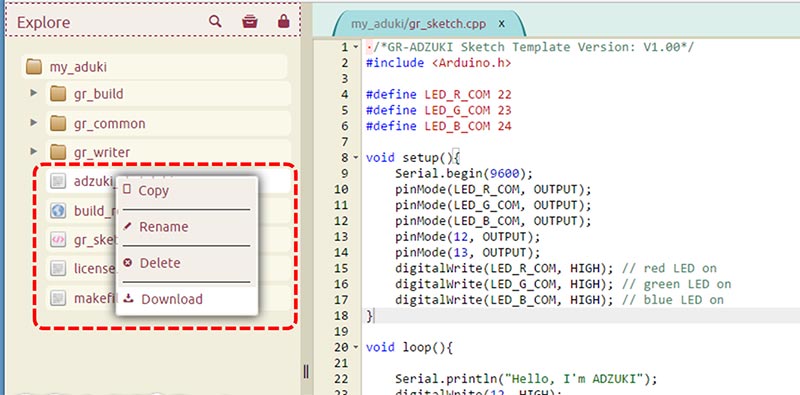Click the gr_common folder icon
Viewport: 800px width, 395px height.
[59, 124]
